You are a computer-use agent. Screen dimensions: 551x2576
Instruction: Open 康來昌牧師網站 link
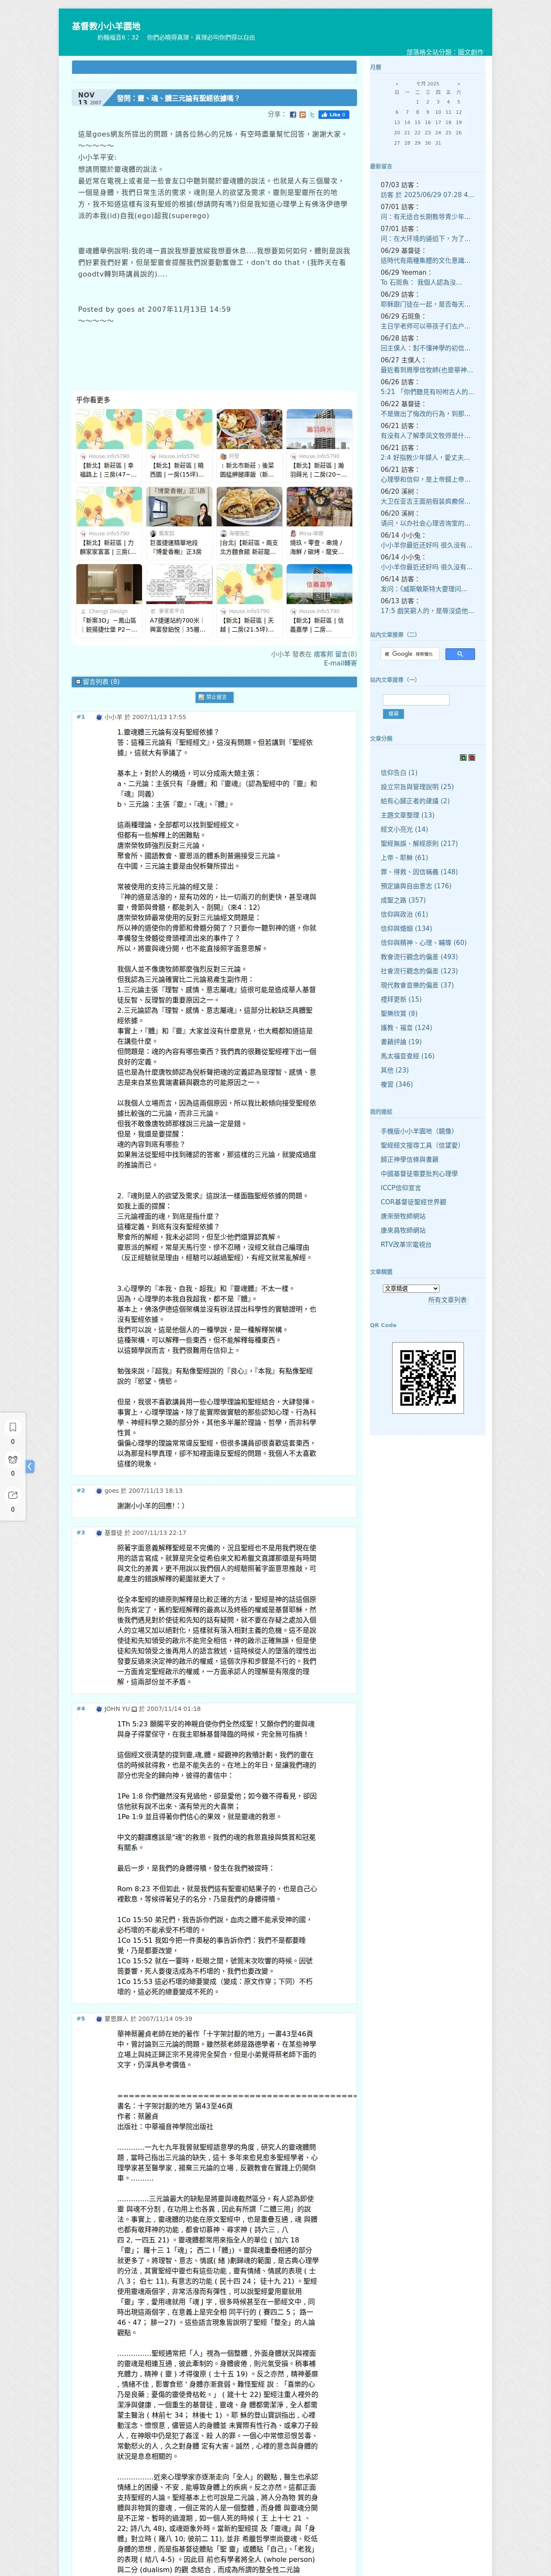coord(403,1231)
